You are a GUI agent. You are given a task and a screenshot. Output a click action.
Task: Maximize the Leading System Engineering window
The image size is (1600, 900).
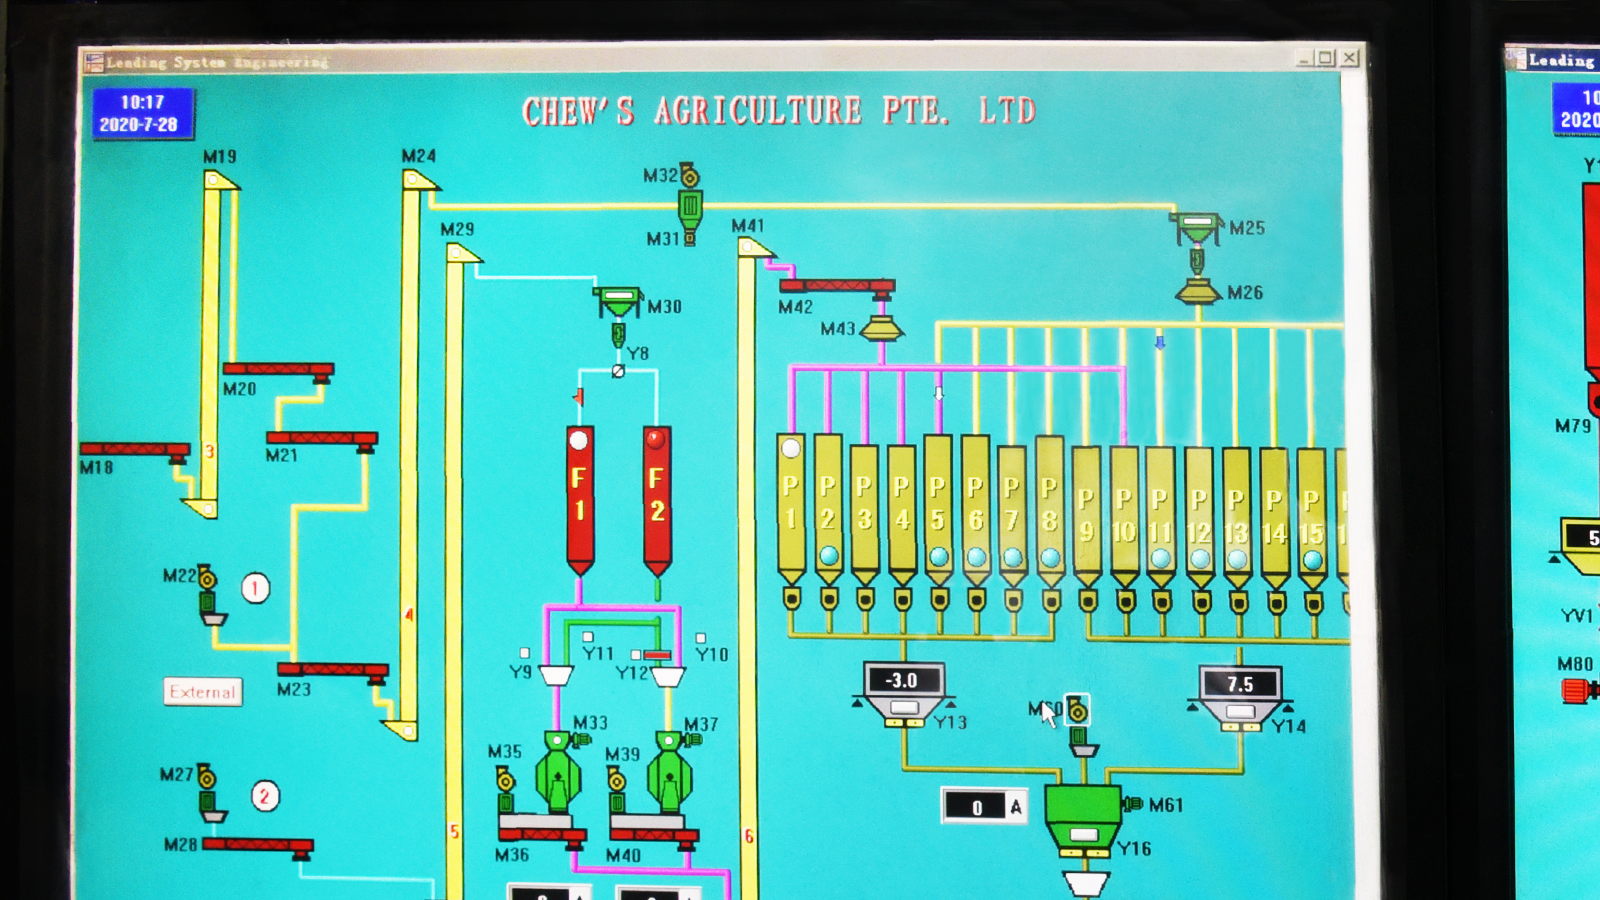click(1326, 58)
